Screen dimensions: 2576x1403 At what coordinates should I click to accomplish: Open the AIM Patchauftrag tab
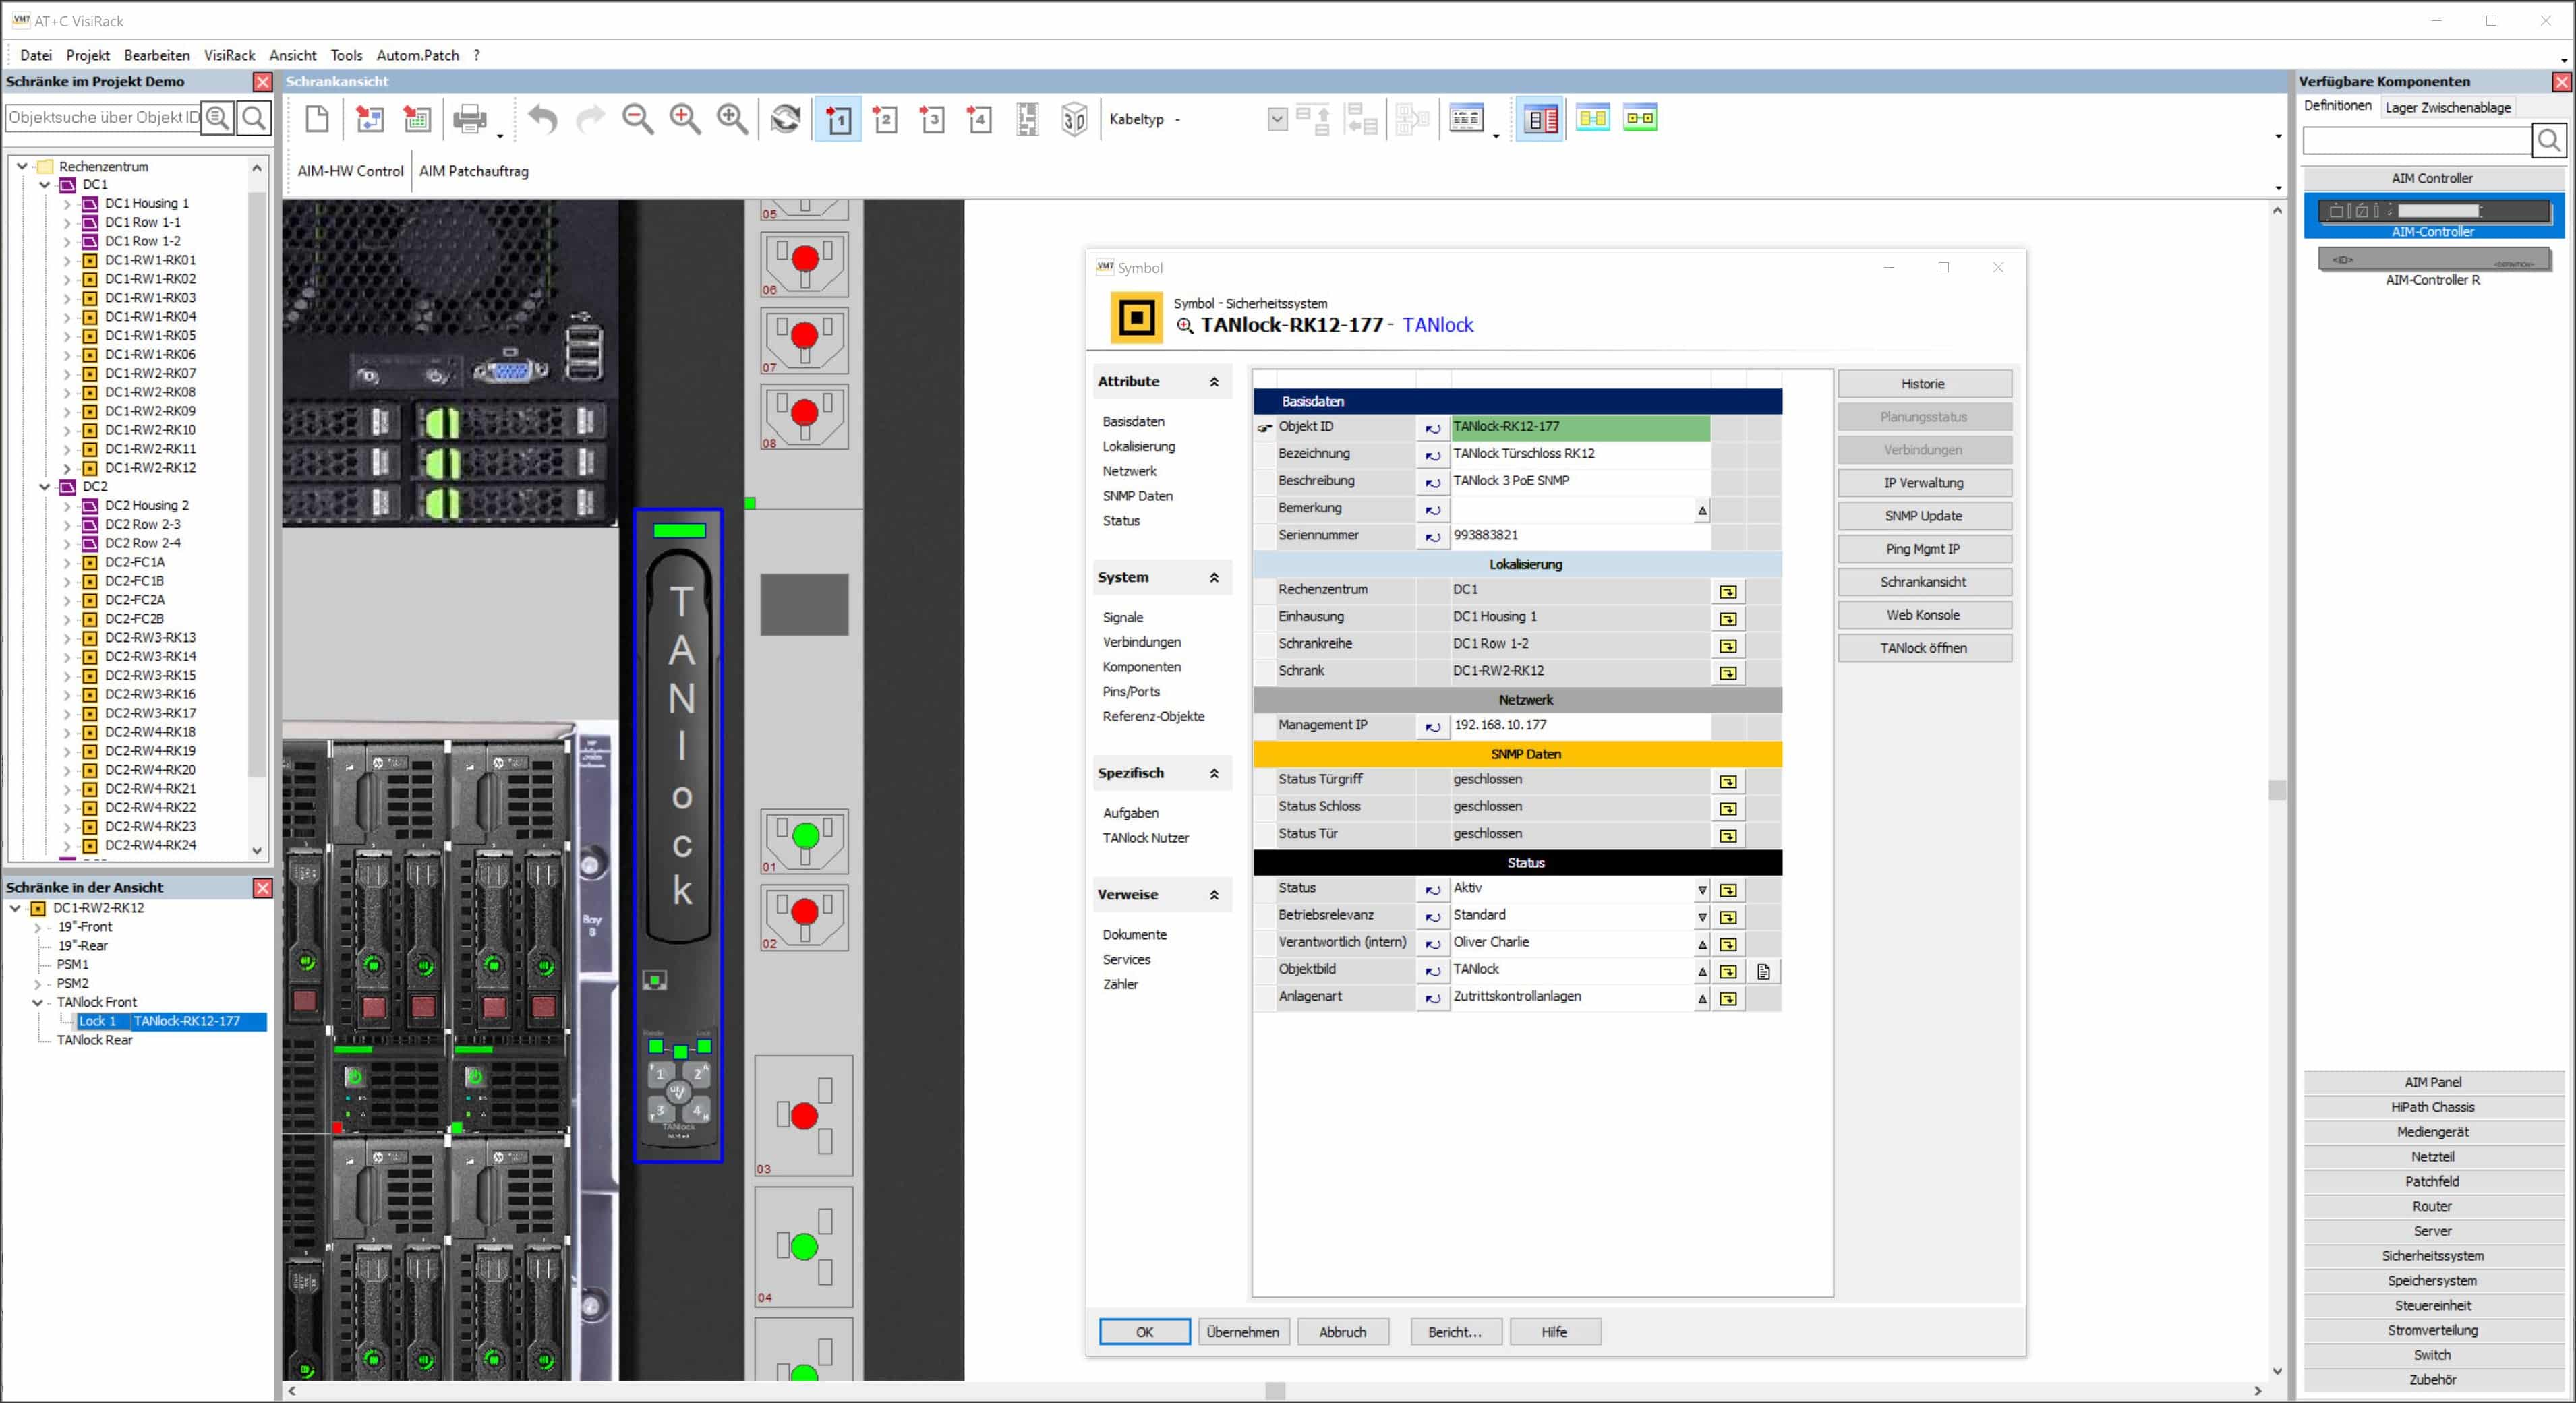tap(474, 171)
